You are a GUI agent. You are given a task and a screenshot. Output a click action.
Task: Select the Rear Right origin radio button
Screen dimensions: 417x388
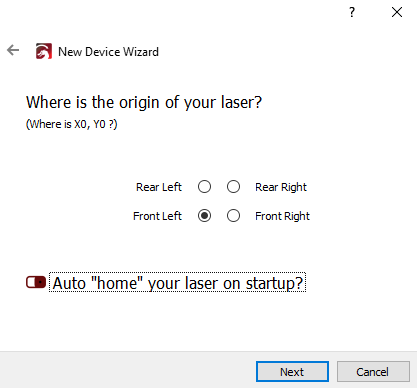233,187
